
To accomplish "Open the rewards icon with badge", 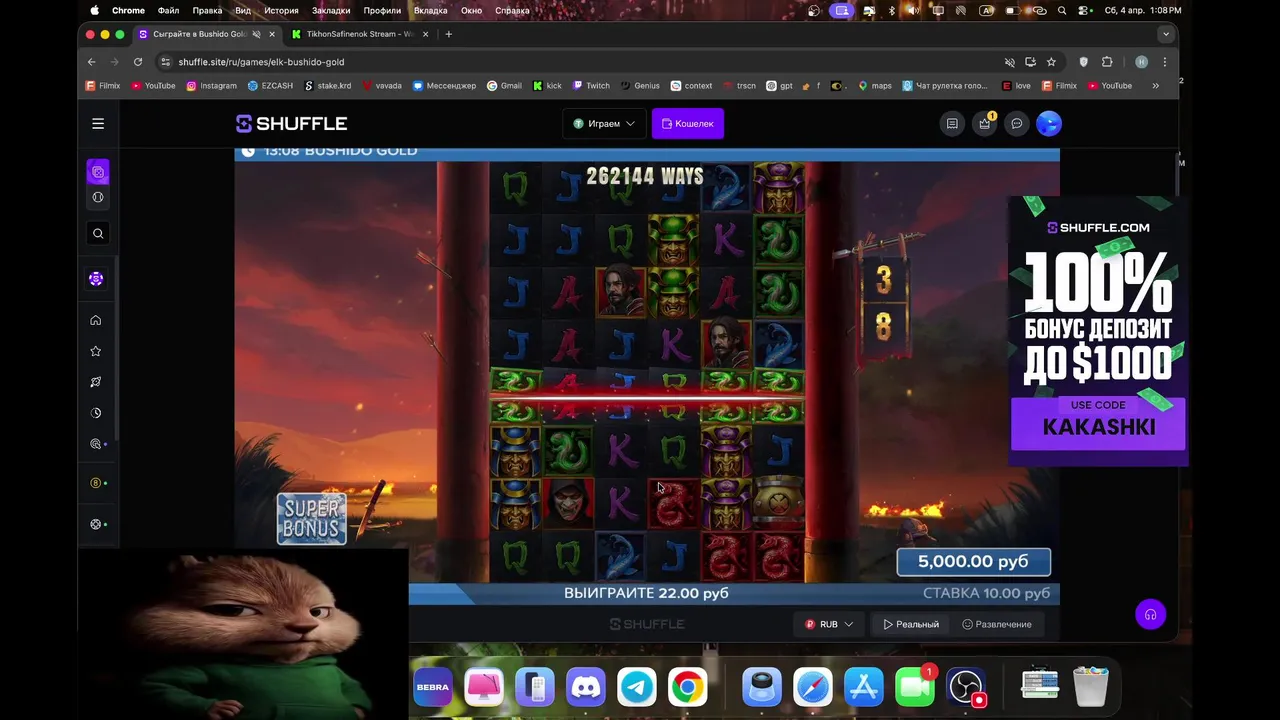I will 985,124.
